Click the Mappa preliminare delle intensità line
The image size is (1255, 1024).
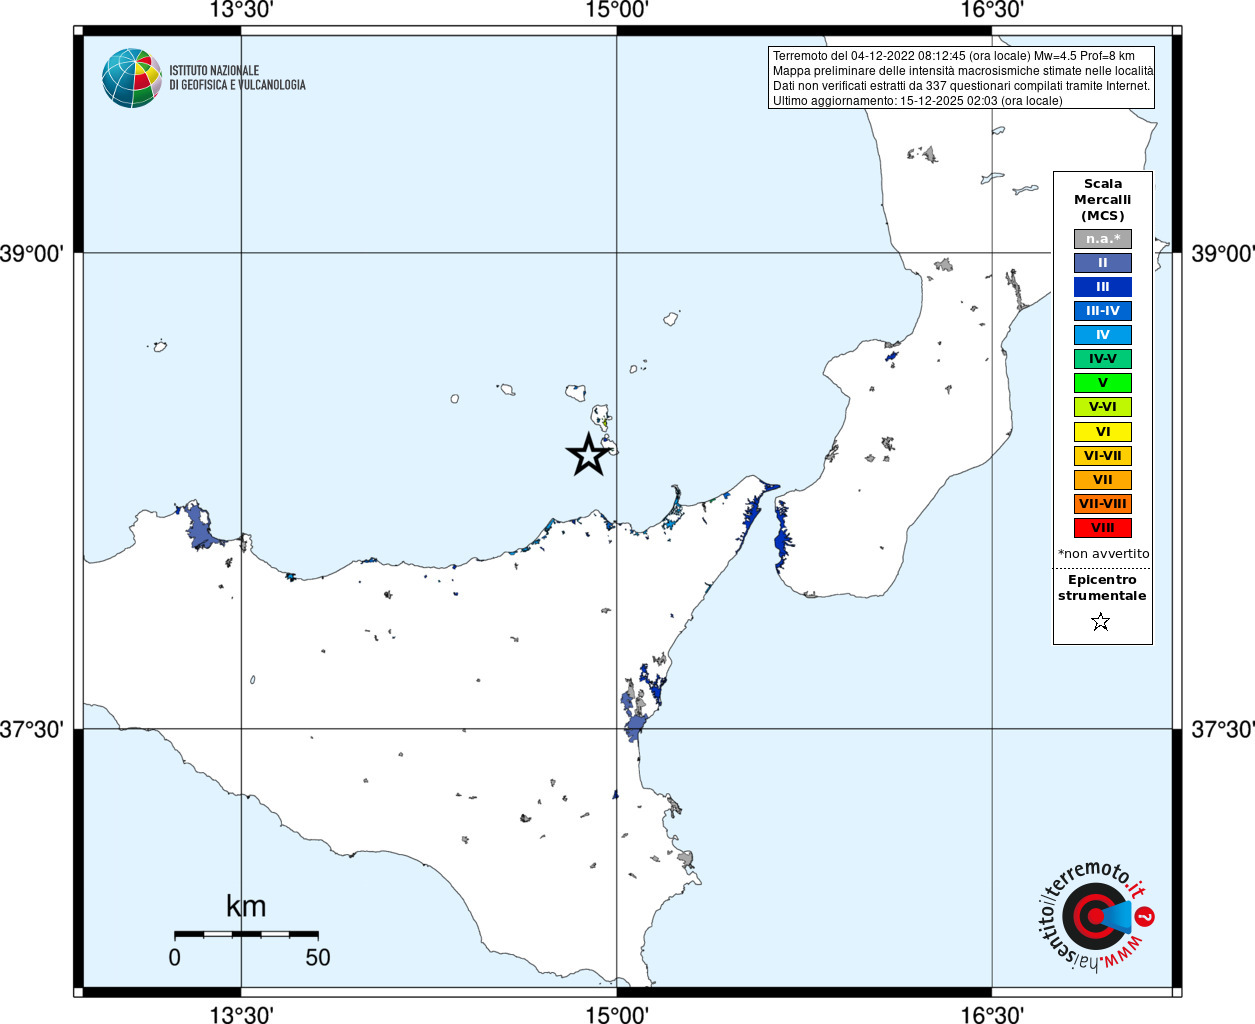[963, 71]
